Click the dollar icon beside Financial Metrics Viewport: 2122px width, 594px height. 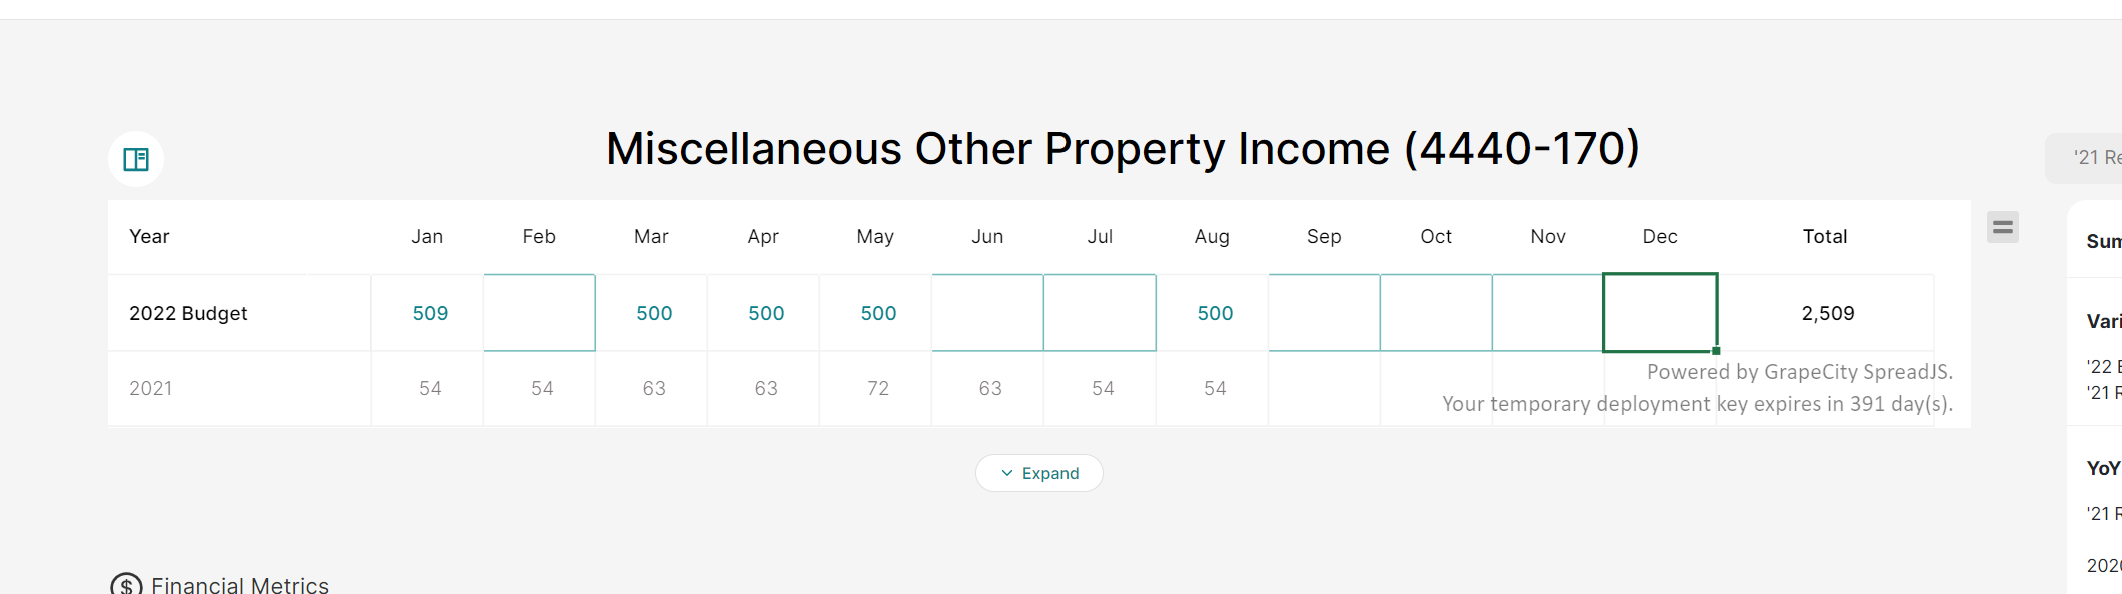[x=126, y=584]
